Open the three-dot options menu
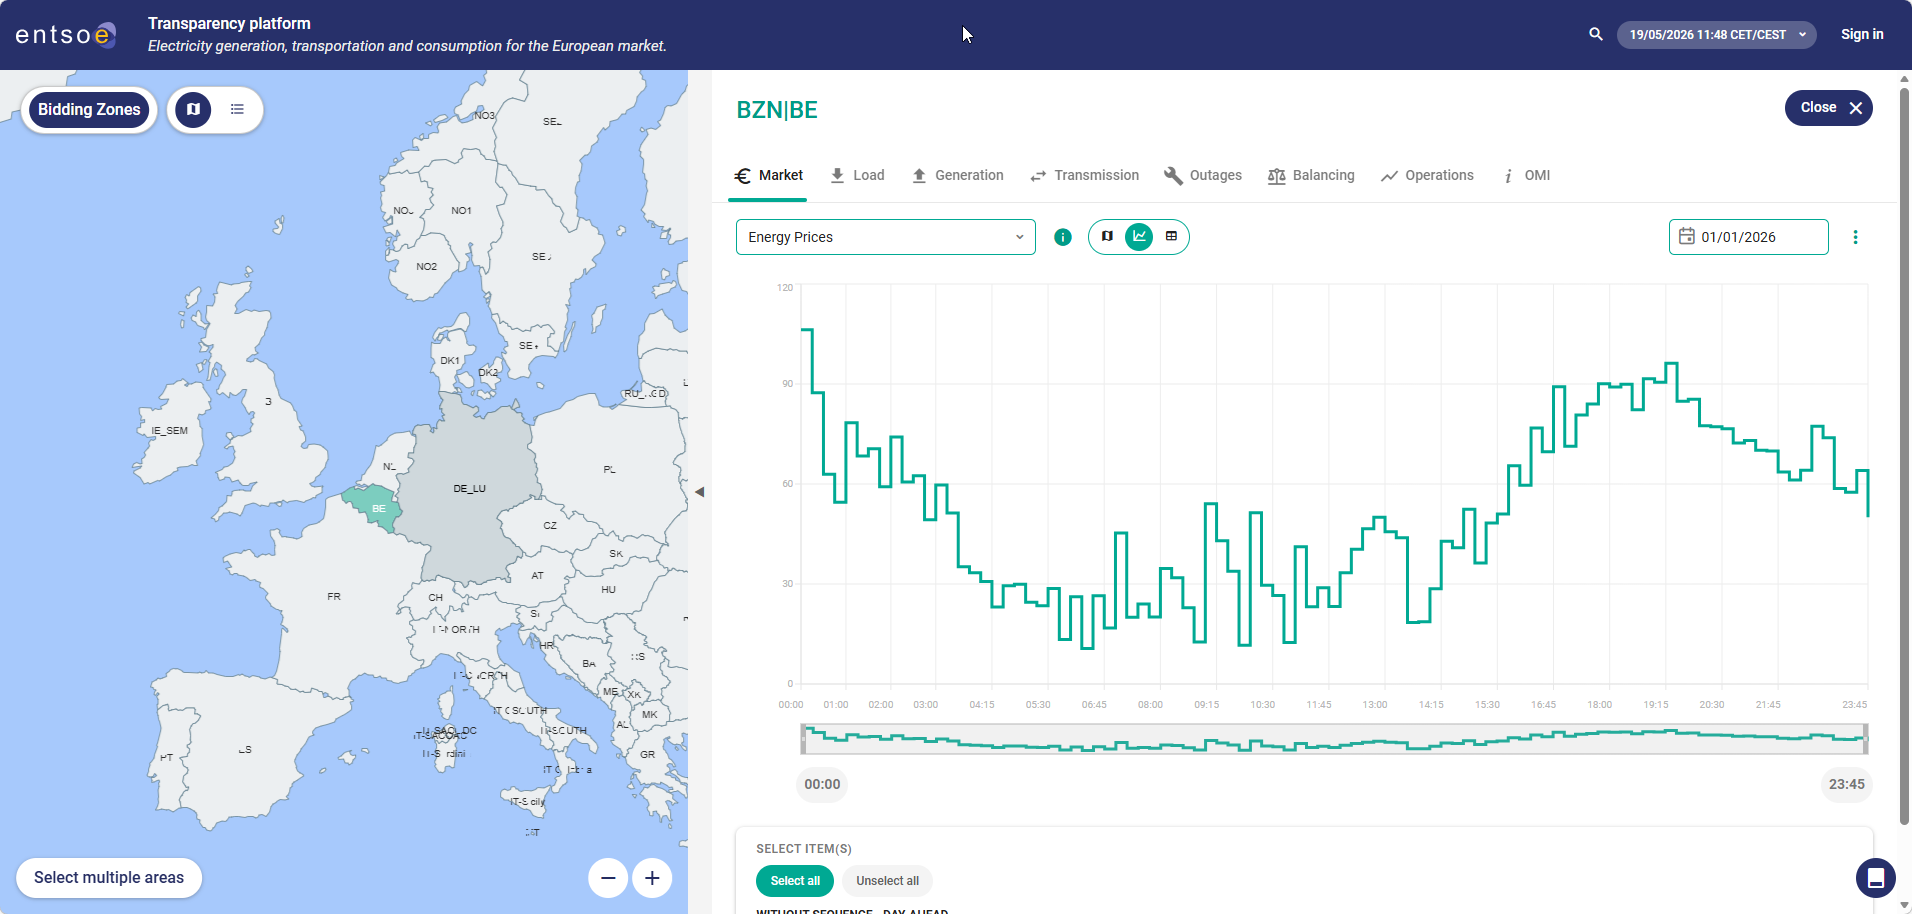The height and width of the screenshot is (914, 1912). [1855, 237]
